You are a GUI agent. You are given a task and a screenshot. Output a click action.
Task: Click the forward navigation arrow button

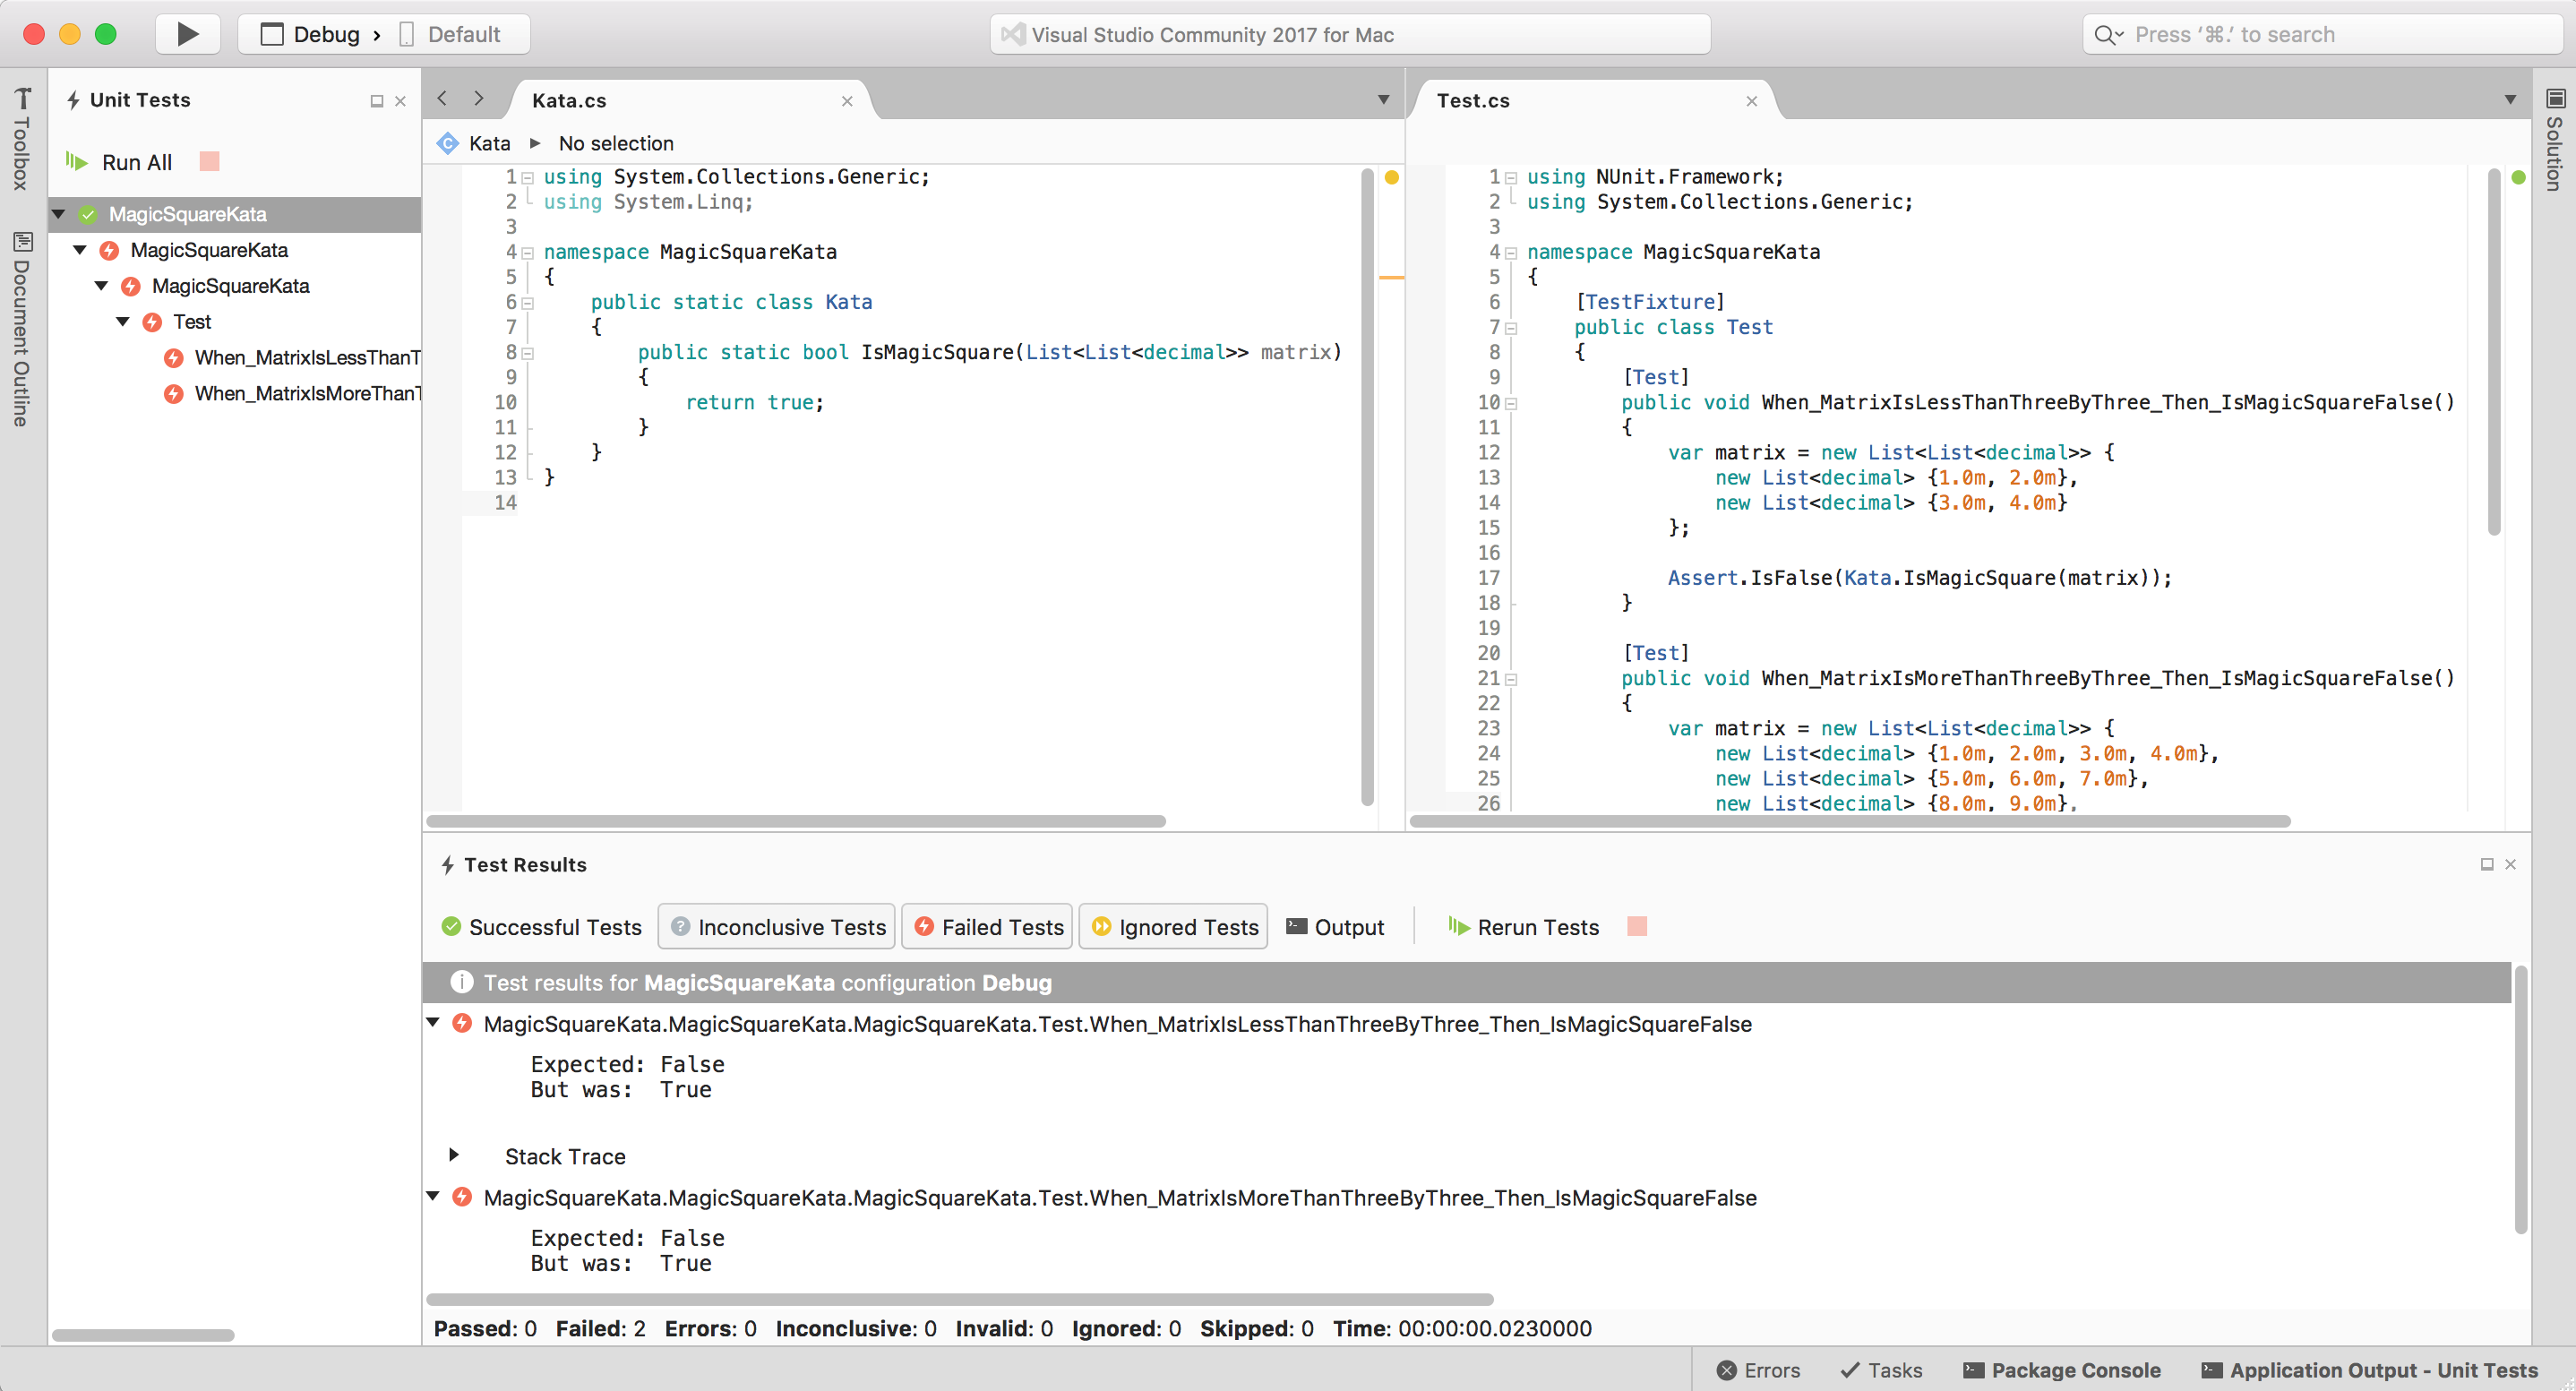tap(479, 99)
